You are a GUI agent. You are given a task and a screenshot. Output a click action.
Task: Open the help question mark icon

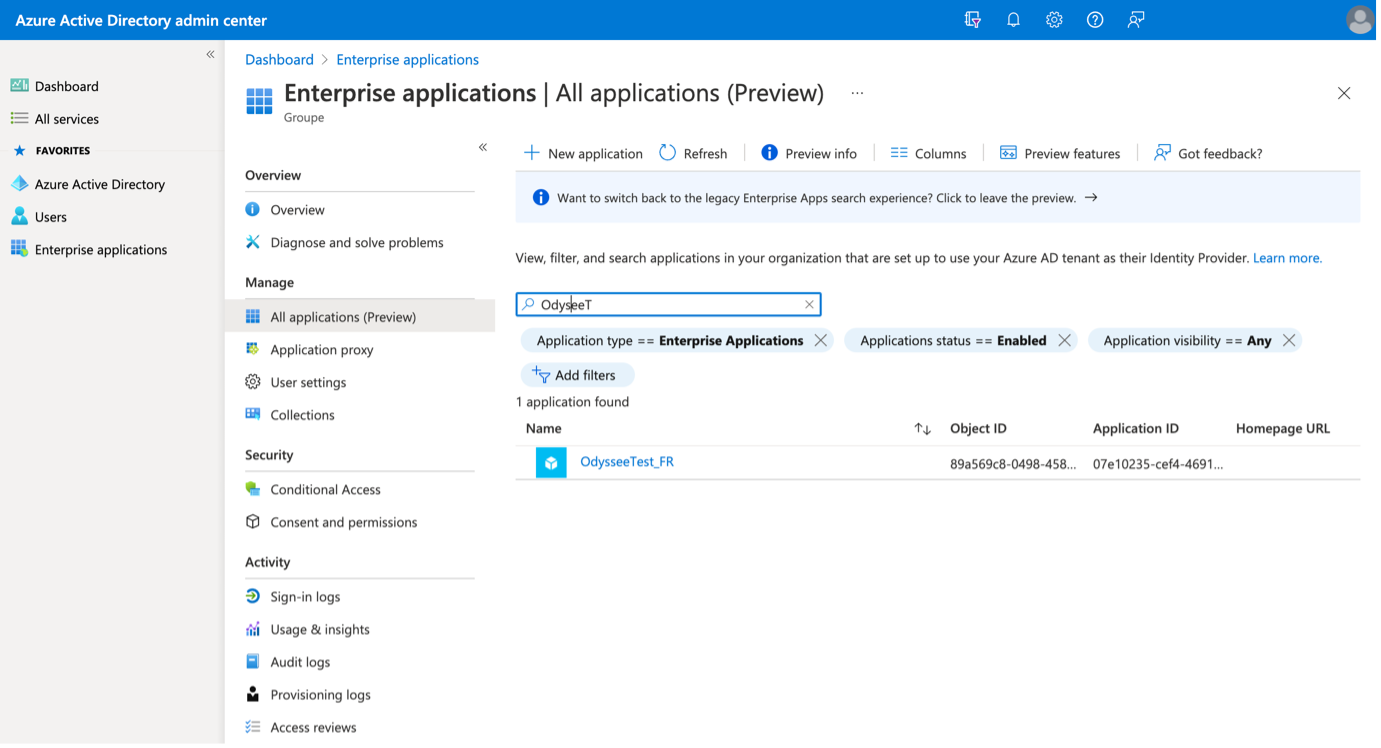click(1095, 20)
